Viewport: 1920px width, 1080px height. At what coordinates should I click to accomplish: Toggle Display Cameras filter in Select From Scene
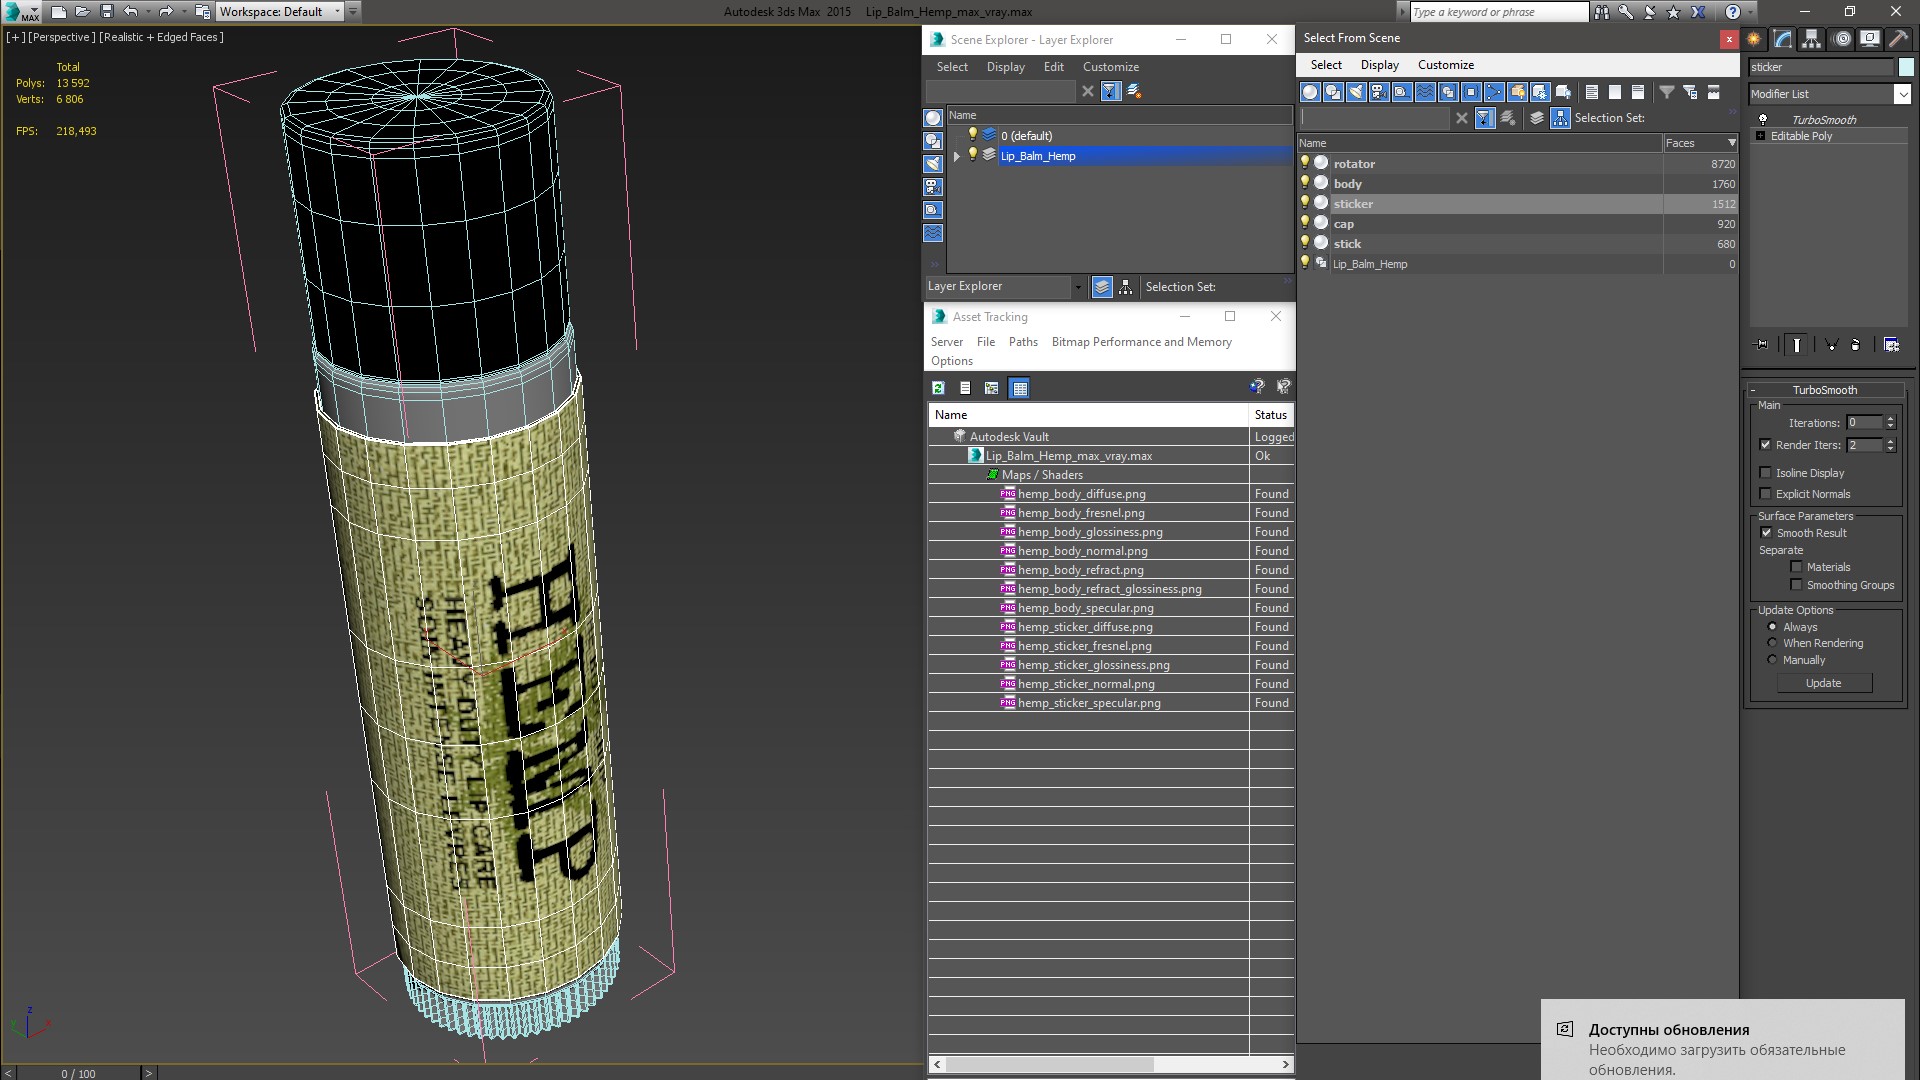point(1379,92)
